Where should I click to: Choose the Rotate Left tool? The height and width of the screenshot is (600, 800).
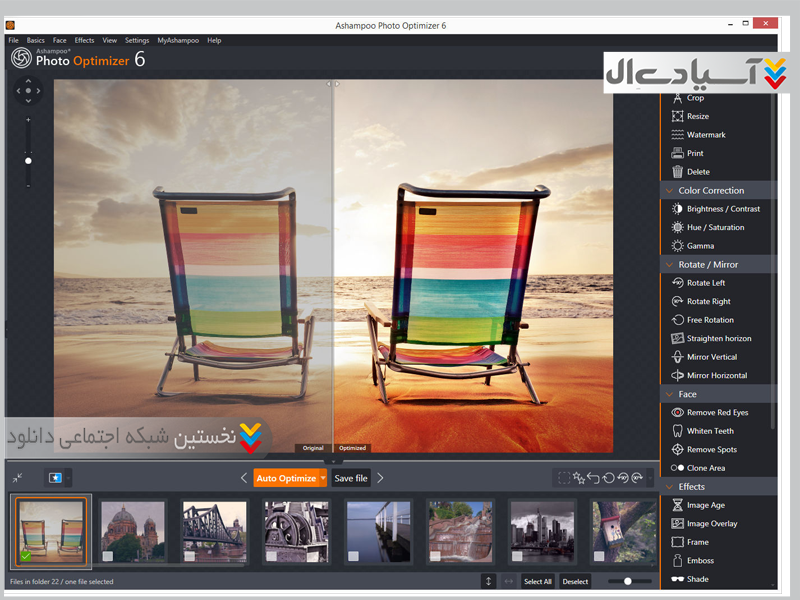(678, 283)
